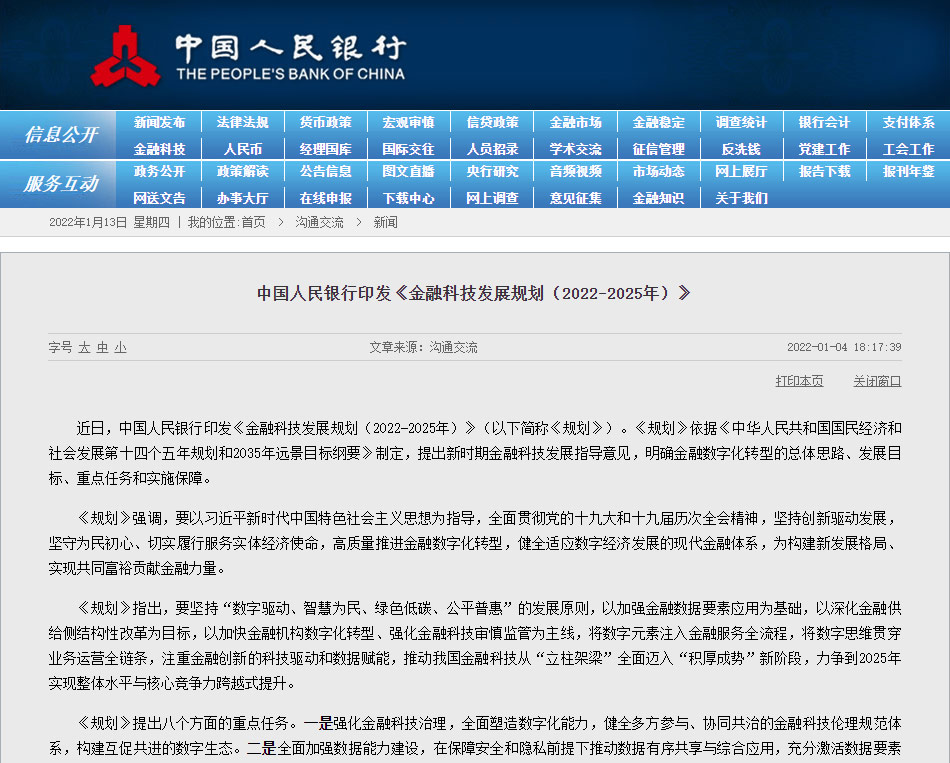This screenshot has width=950, height=763.
Task: Open the 法律法规 section
Action: coord(242,122)
